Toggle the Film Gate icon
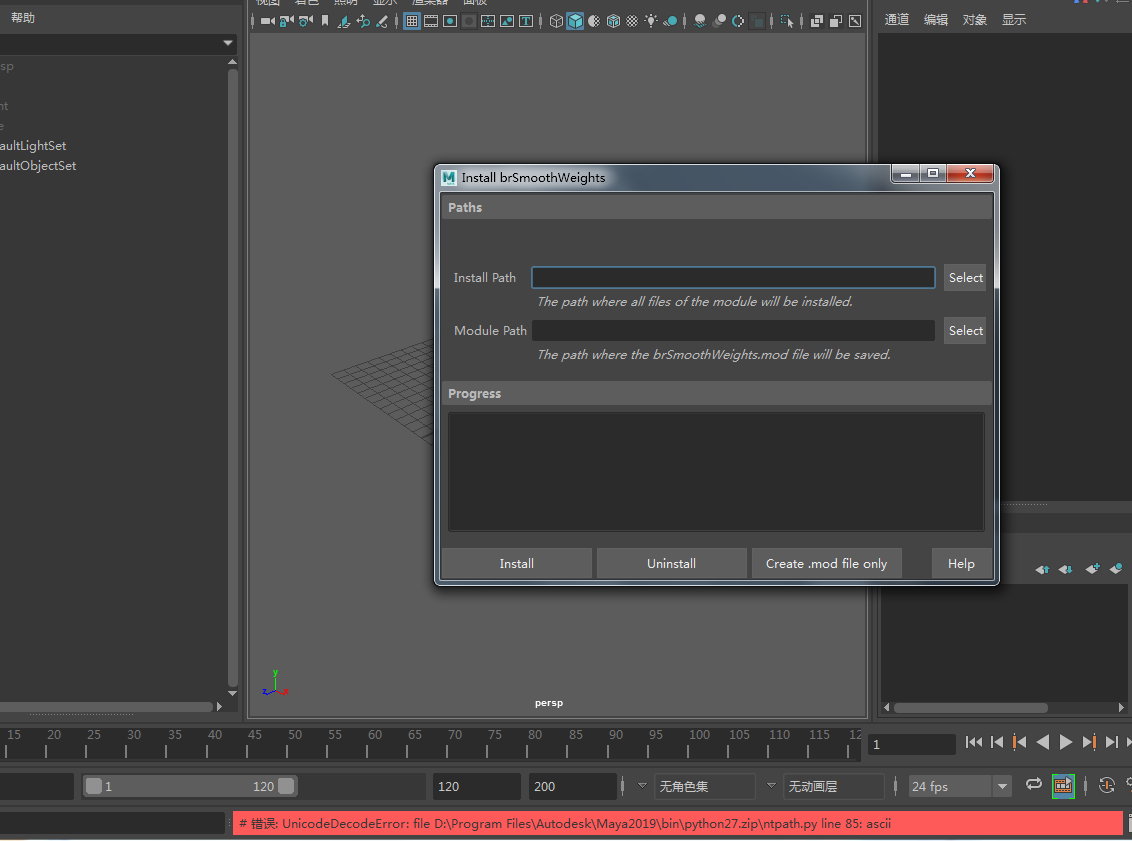1132x841 pixels. tap(431, 21)
